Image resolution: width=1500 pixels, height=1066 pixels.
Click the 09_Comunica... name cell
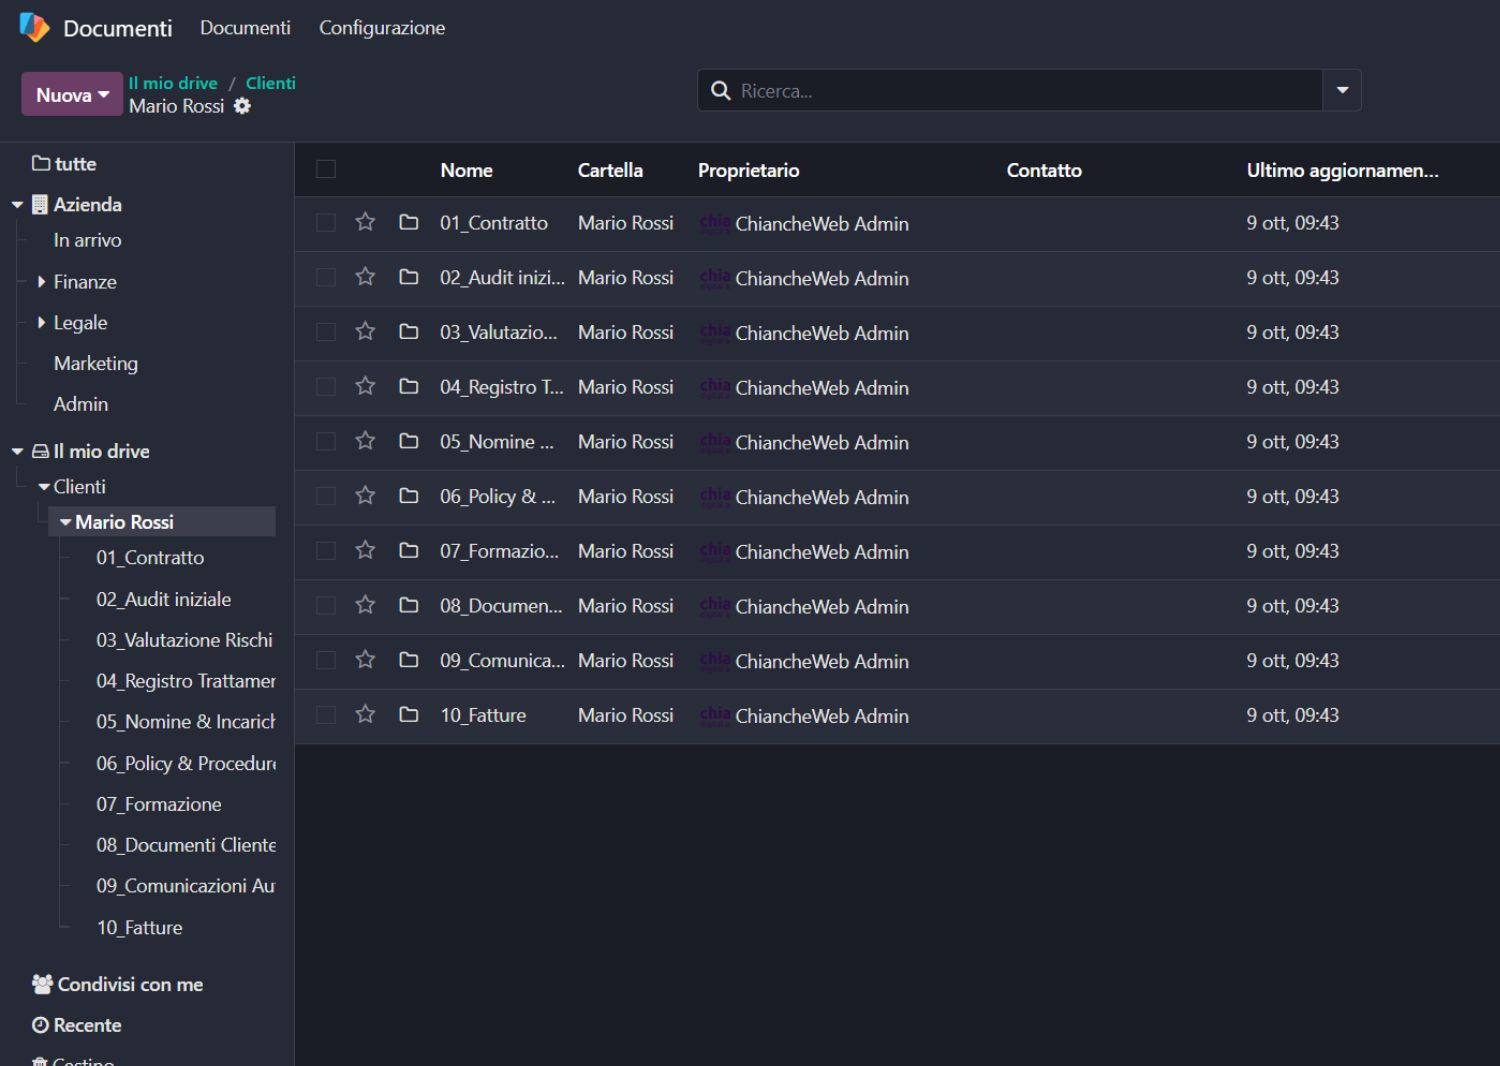502,660
